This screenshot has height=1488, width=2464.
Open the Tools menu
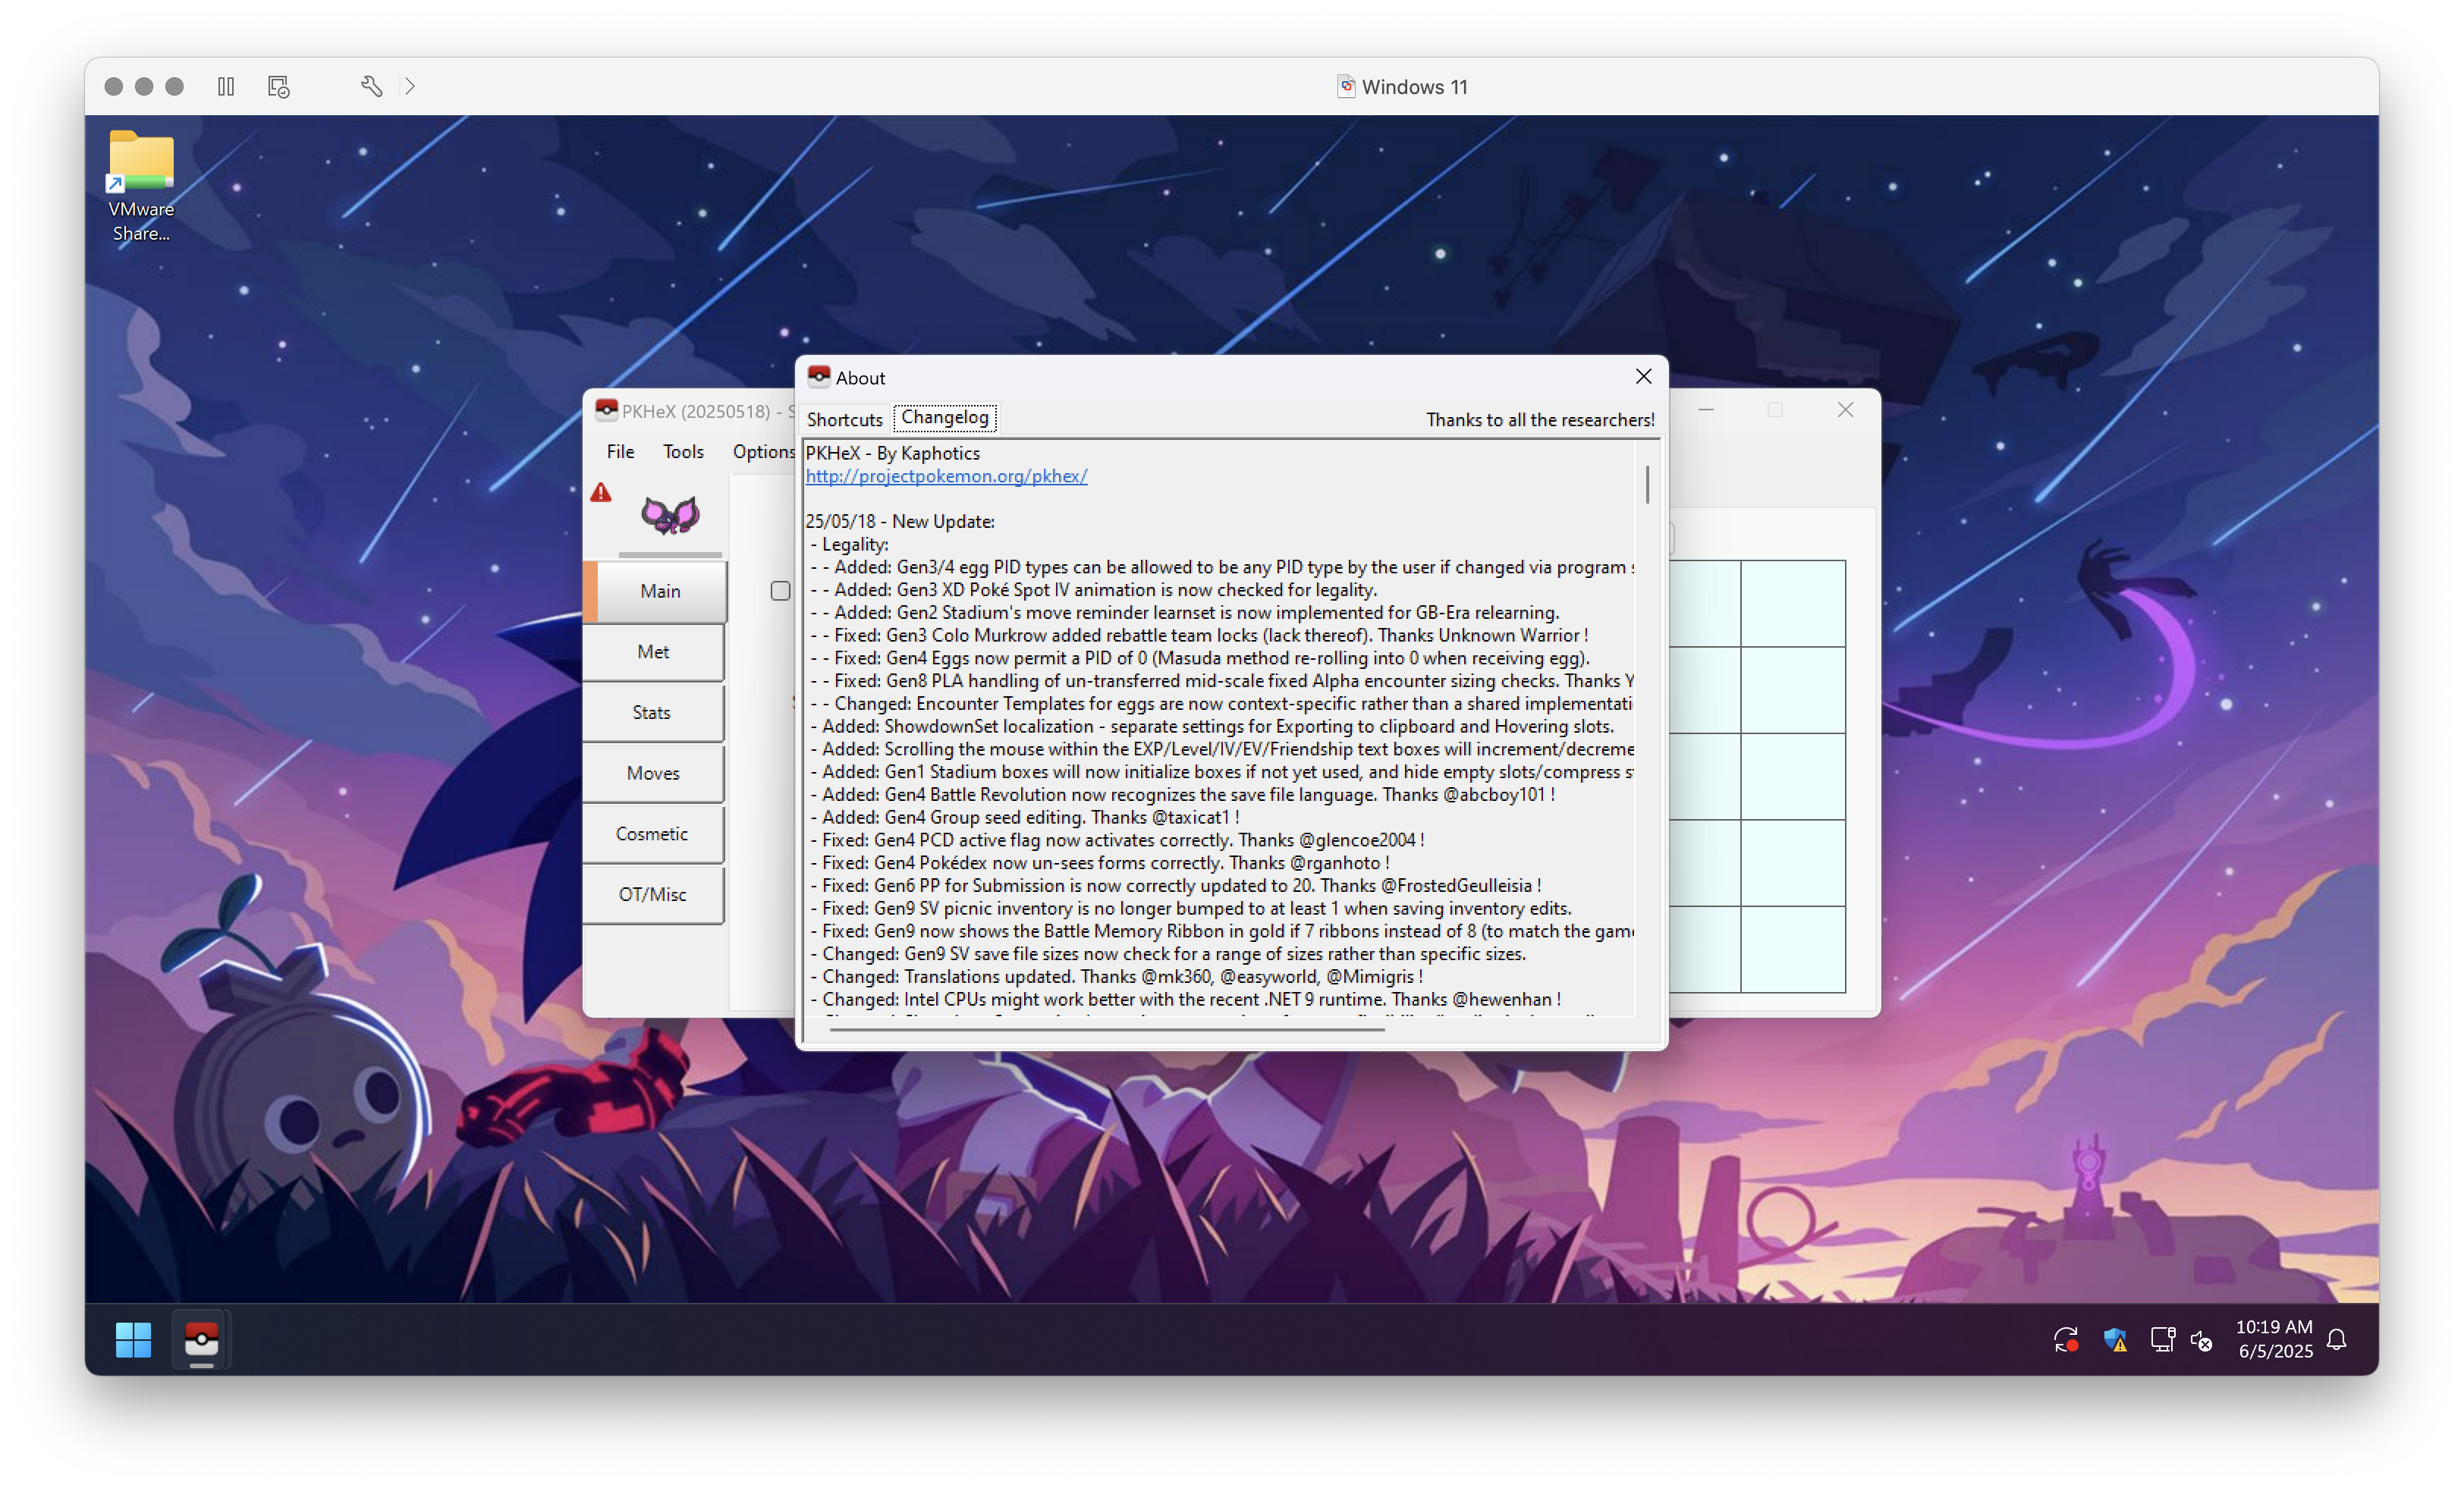click(x=683, y=451)
